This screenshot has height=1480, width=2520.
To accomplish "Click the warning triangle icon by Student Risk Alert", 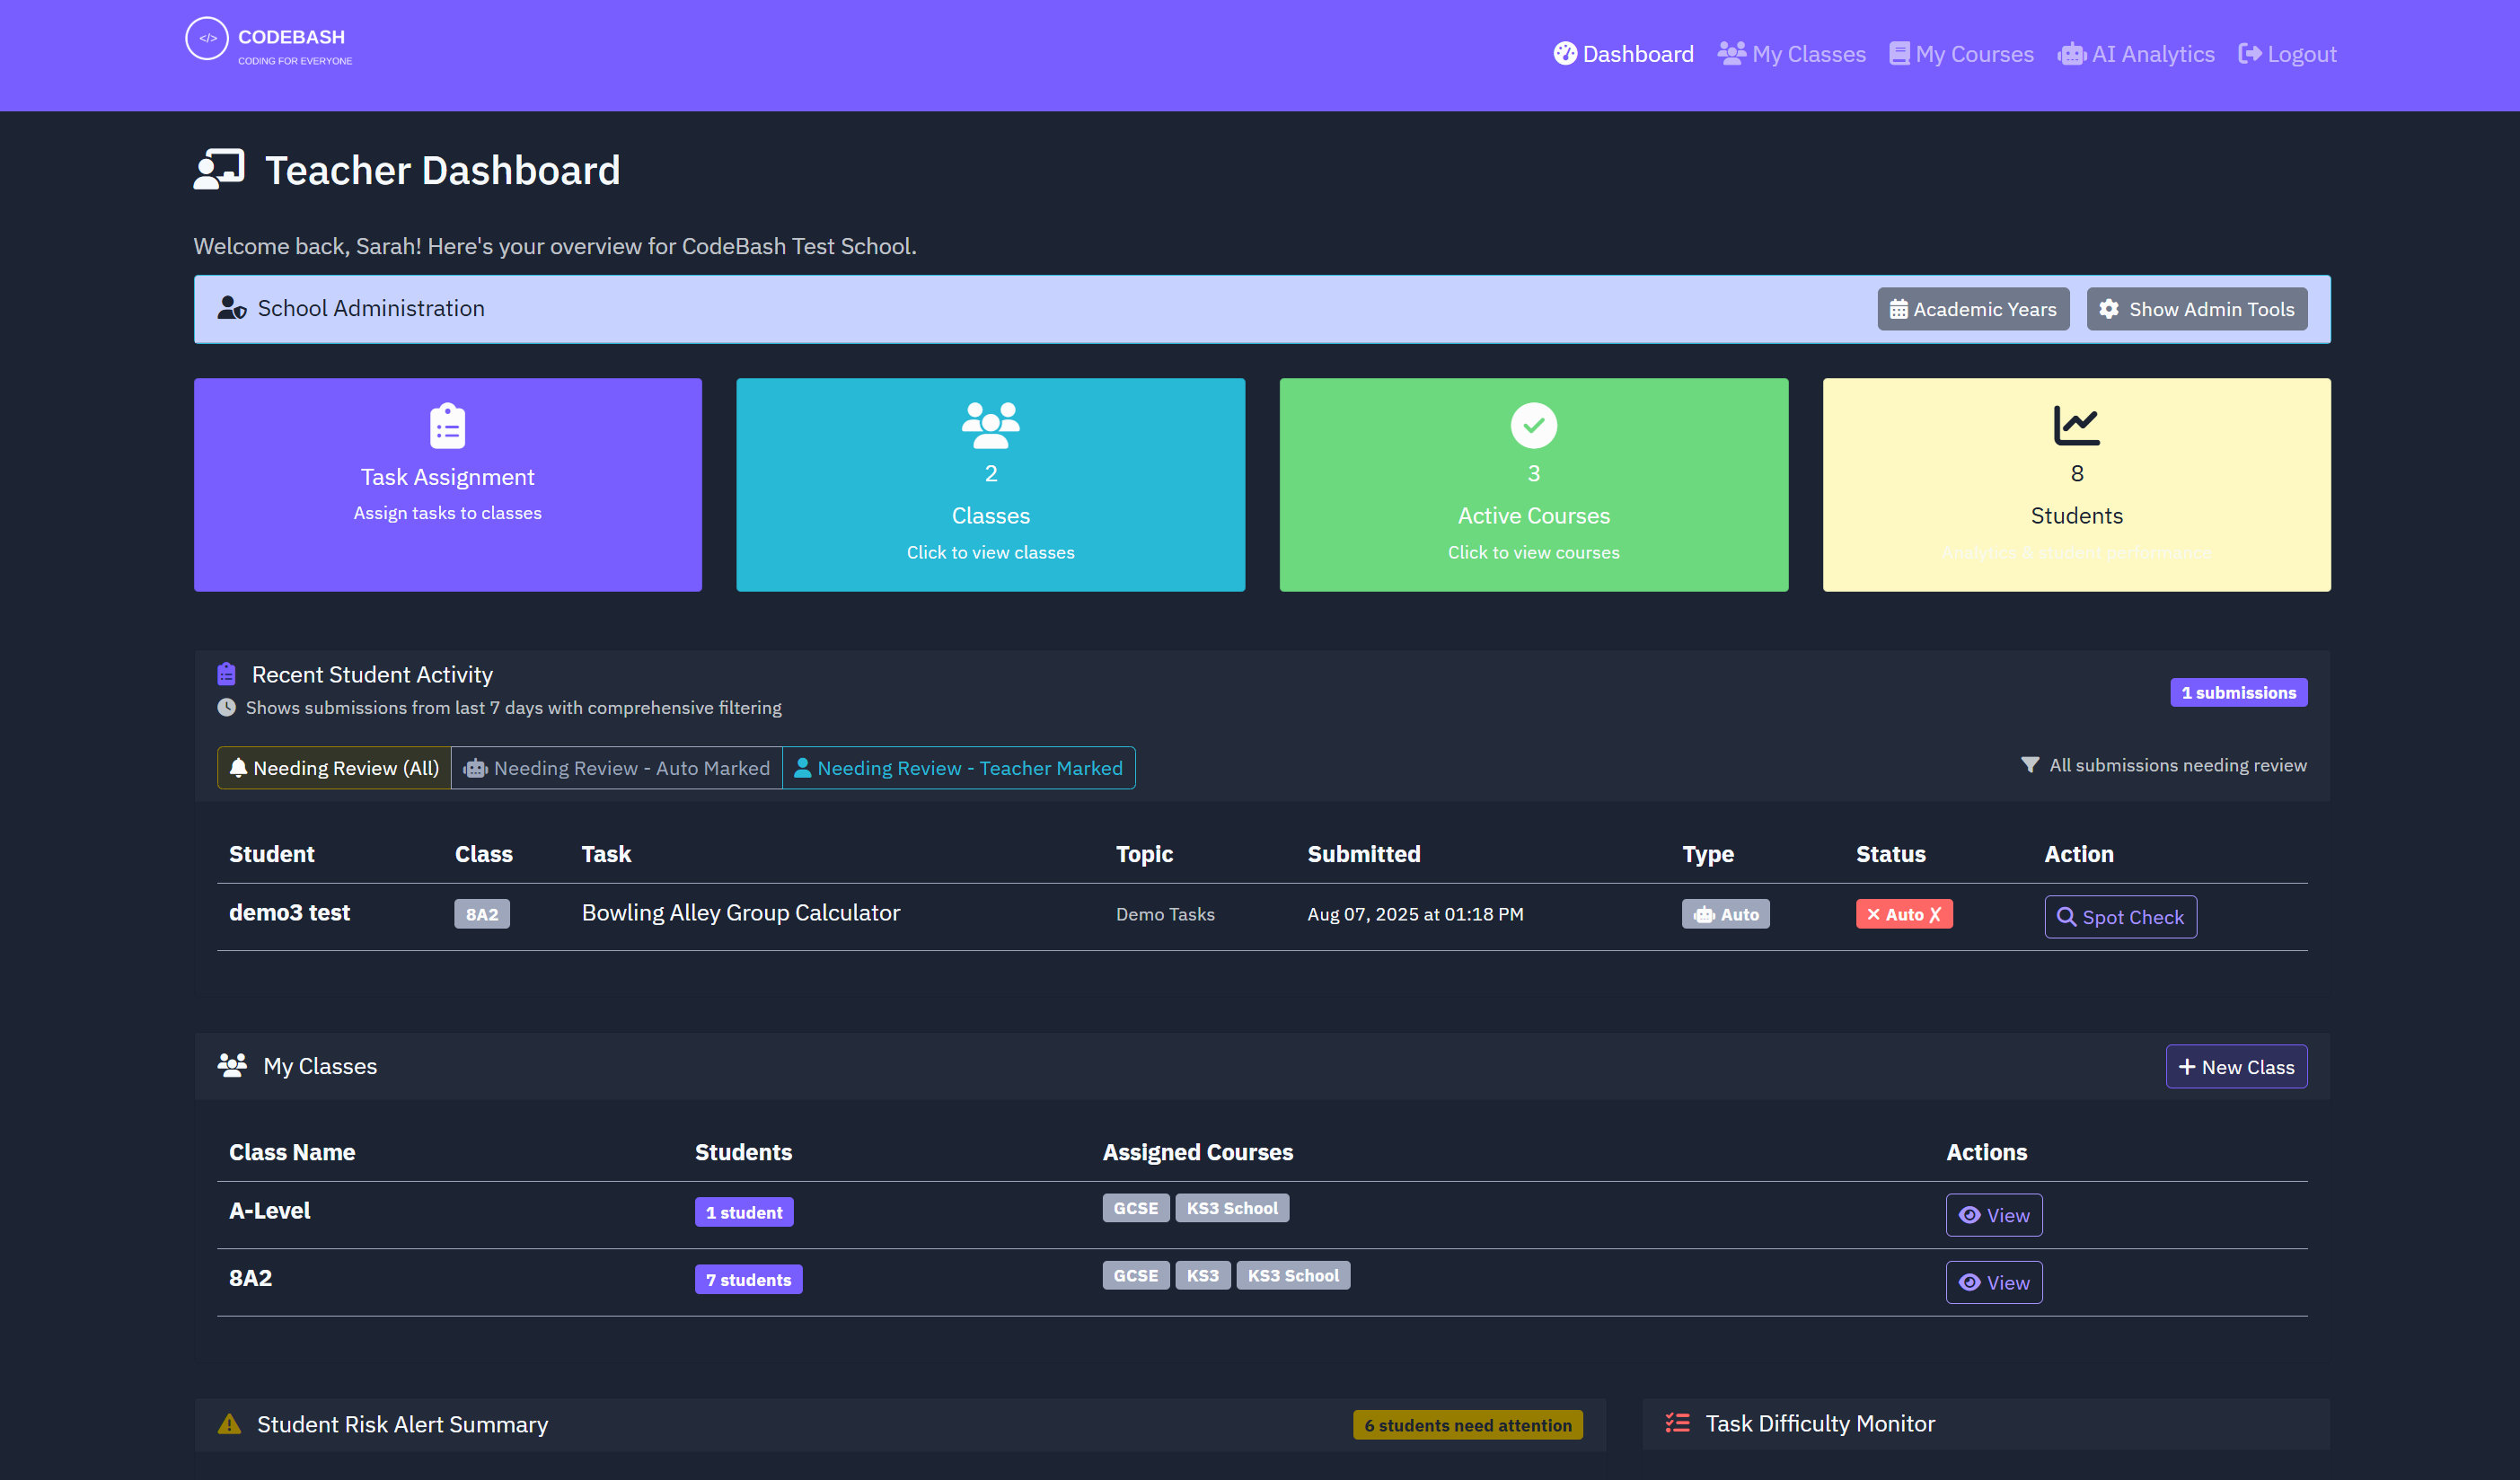I will point(229,1424).
